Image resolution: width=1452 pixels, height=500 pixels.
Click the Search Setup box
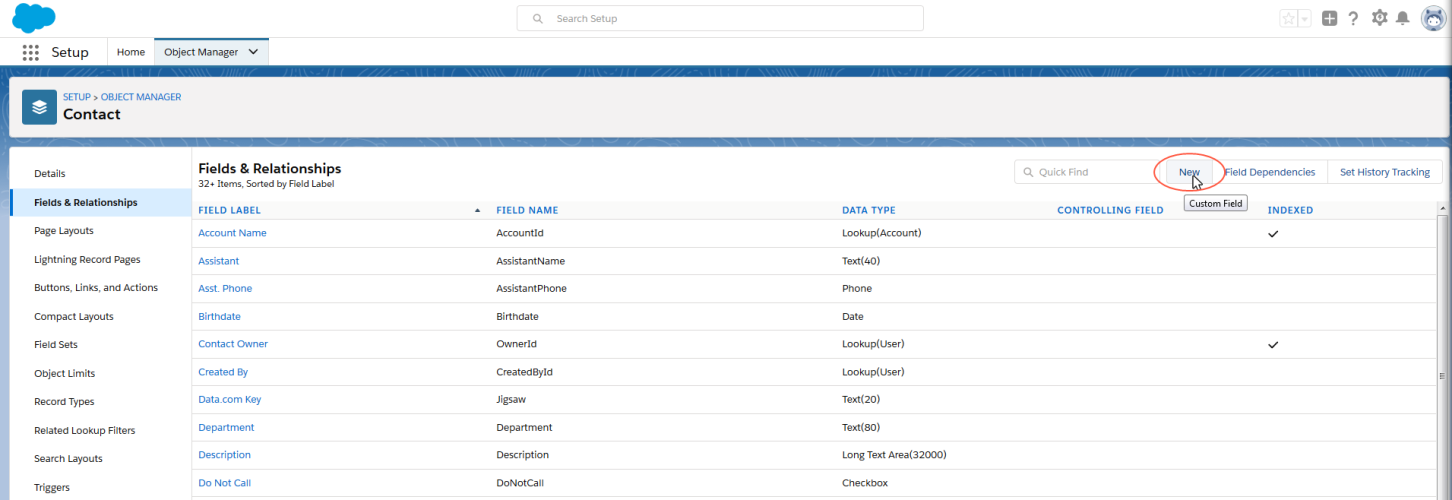tap(720, 18)
